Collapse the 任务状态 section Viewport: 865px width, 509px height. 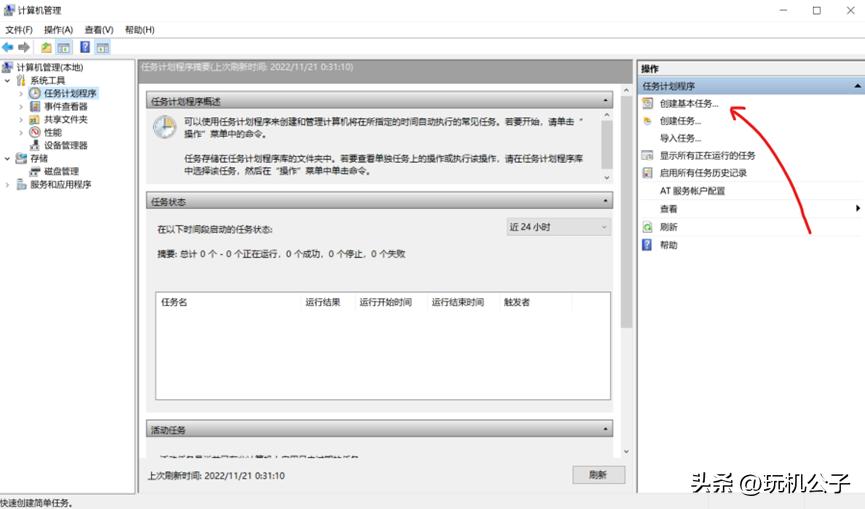(x=605, y=201)
